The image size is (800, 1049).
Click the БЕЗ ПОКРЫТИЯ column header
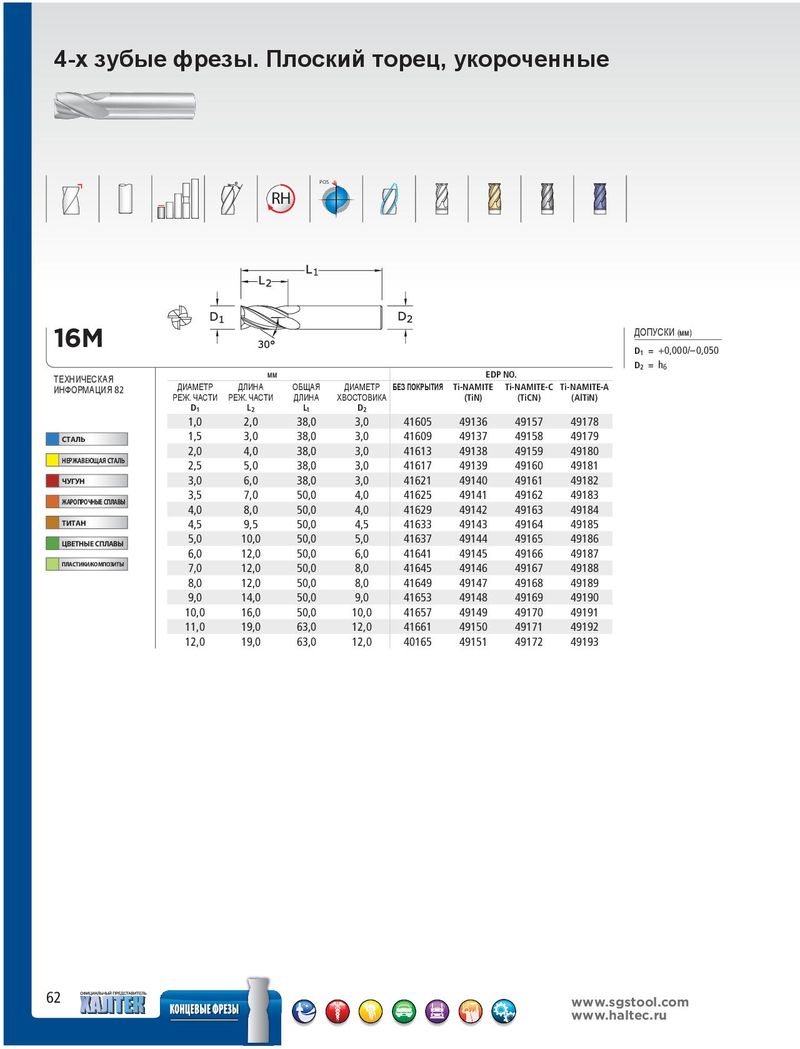[x=417, y=387]
